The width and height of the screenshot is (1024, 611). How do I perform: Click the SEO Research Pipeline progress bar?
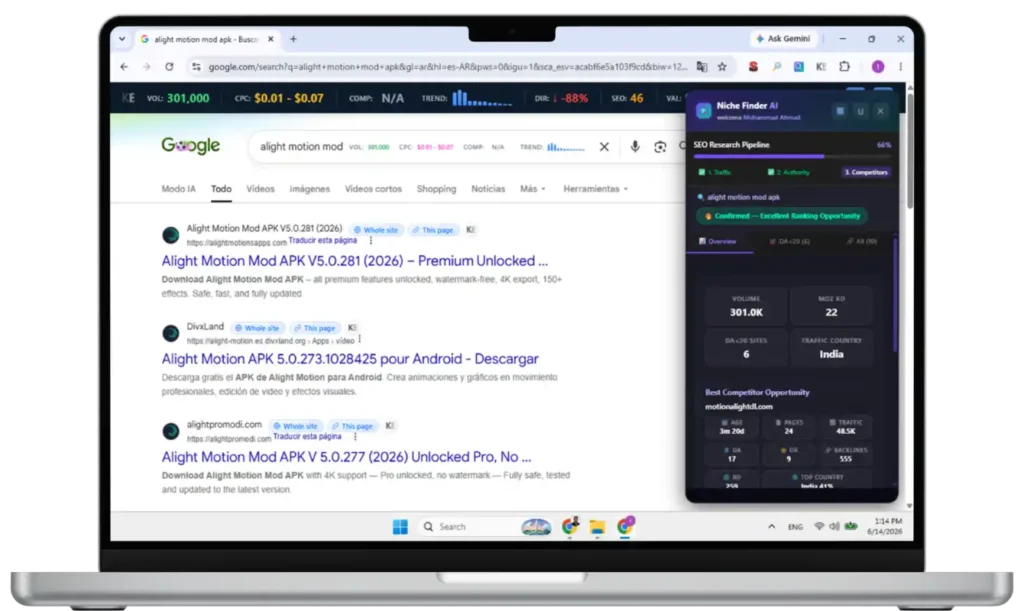point(792,157)
